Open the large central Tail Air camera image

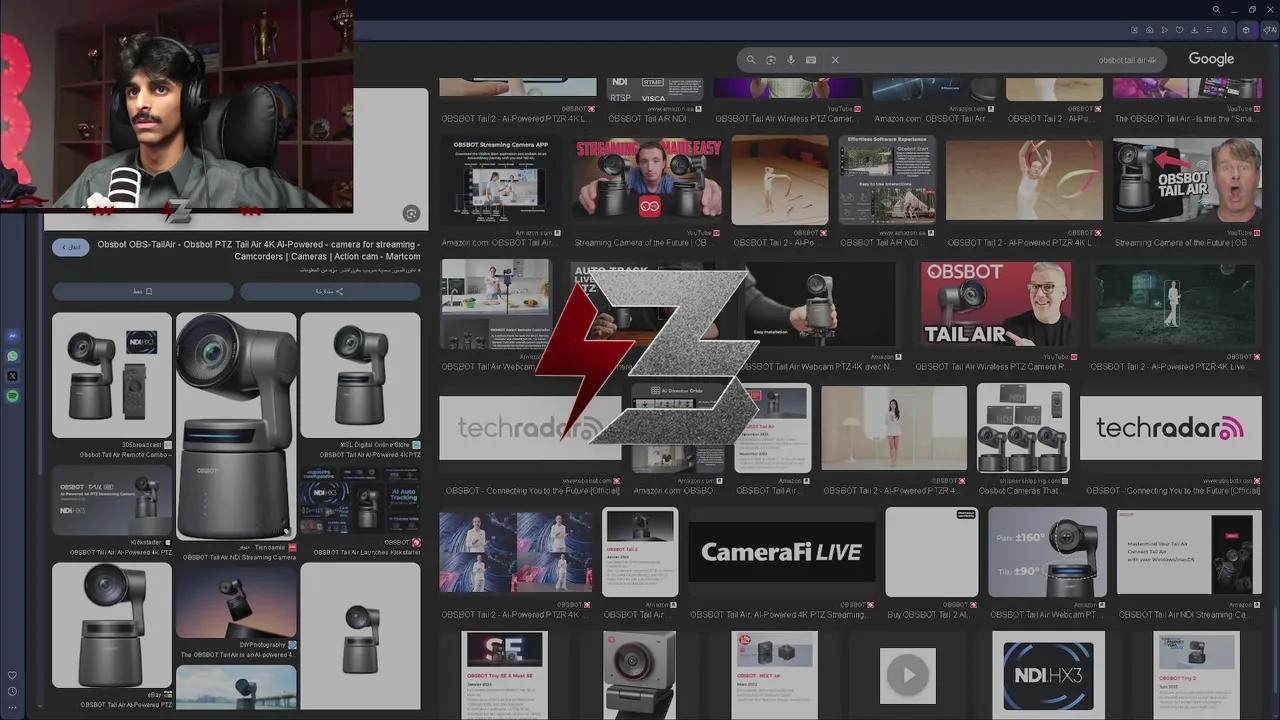pos(236,426)
